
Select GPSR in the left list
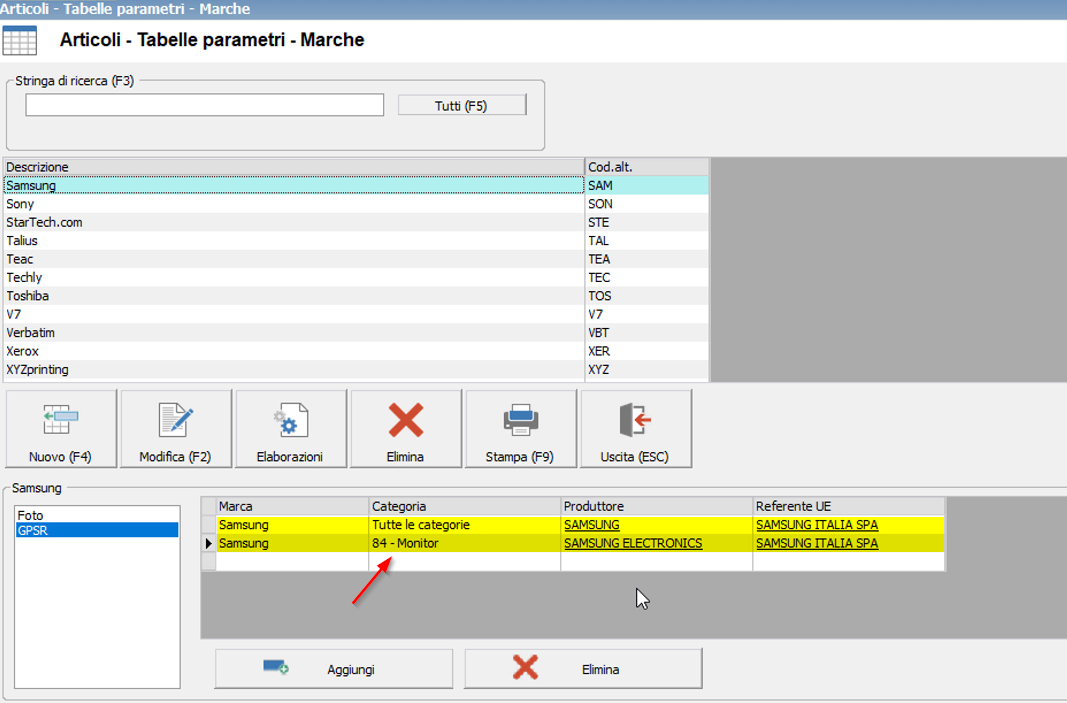(x=97, y=530)
